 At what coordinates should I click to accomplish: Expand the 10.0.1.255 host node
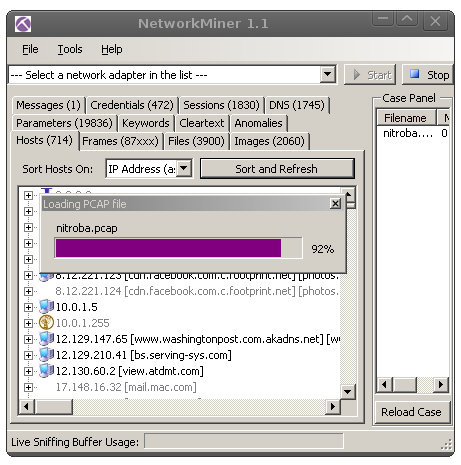pos(29,323)
